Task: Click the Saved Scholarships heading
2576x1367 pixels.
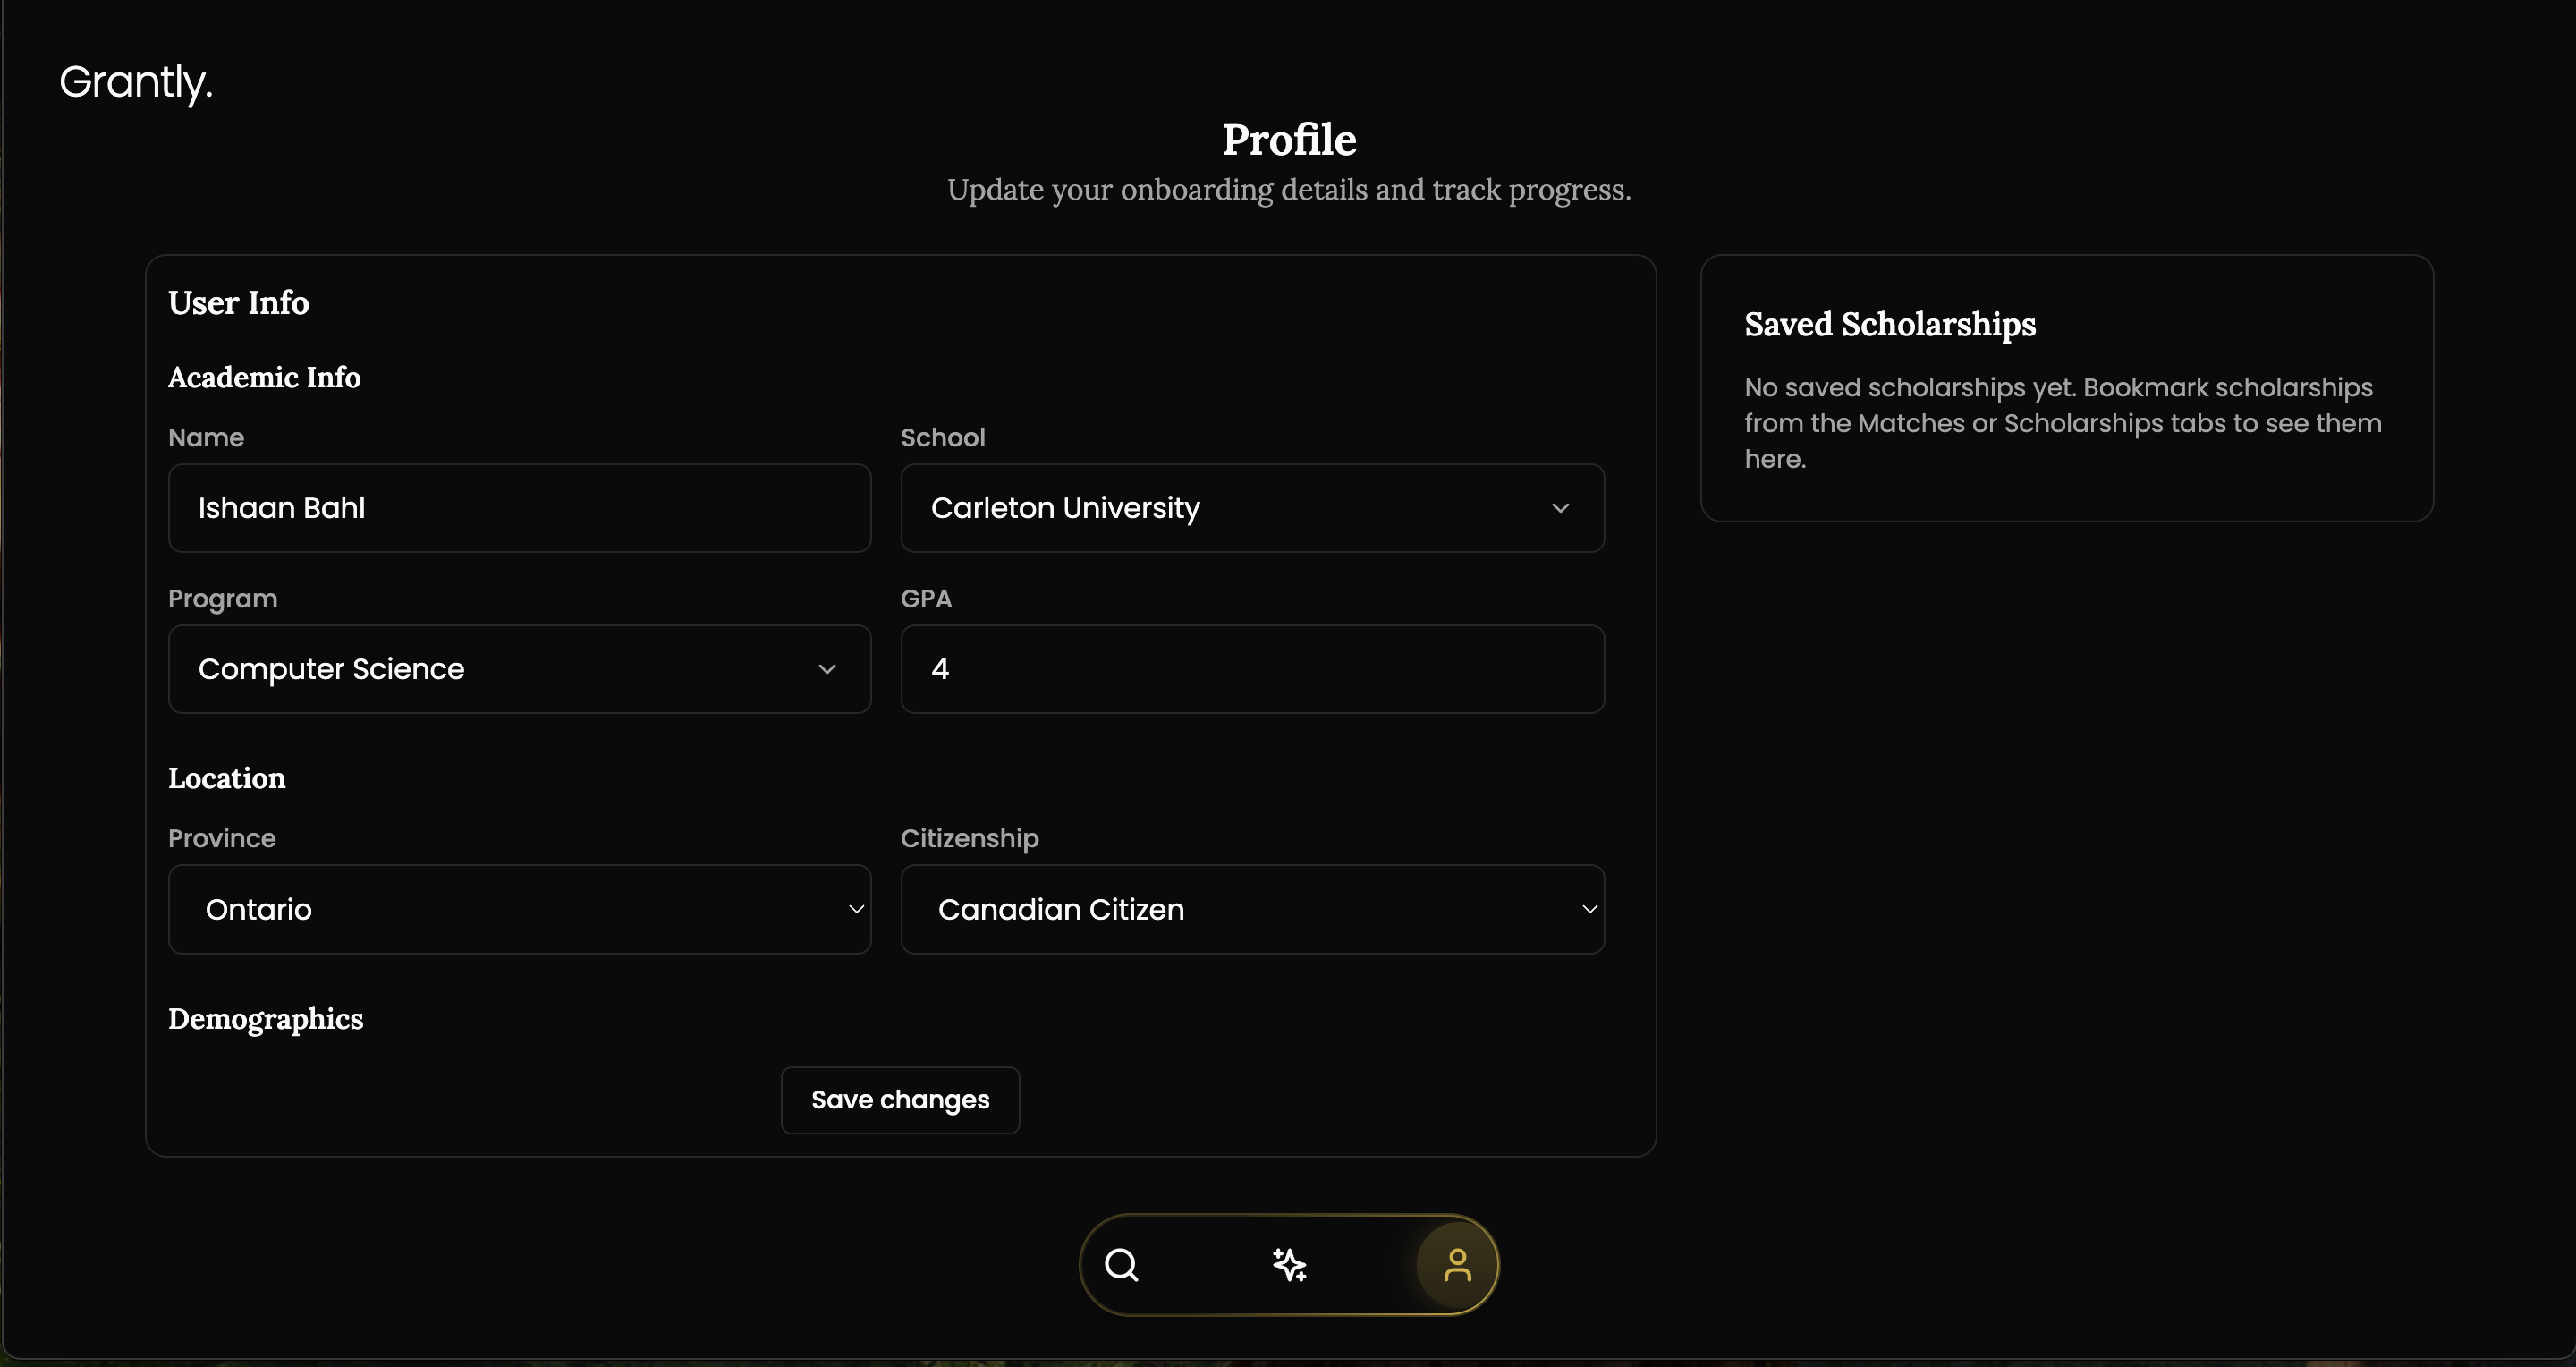Action: pyautogui.click(x=1889, y=324)
